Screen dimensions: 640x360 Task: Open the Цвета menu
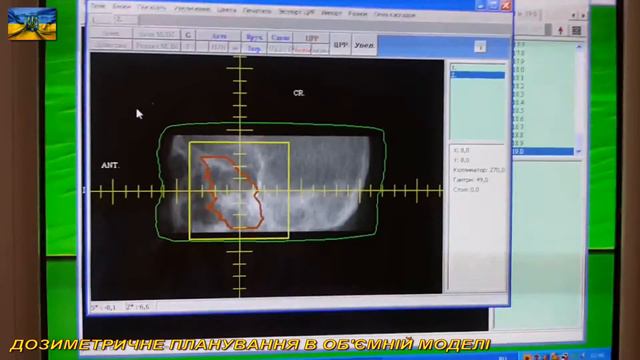tap(227, 10)
